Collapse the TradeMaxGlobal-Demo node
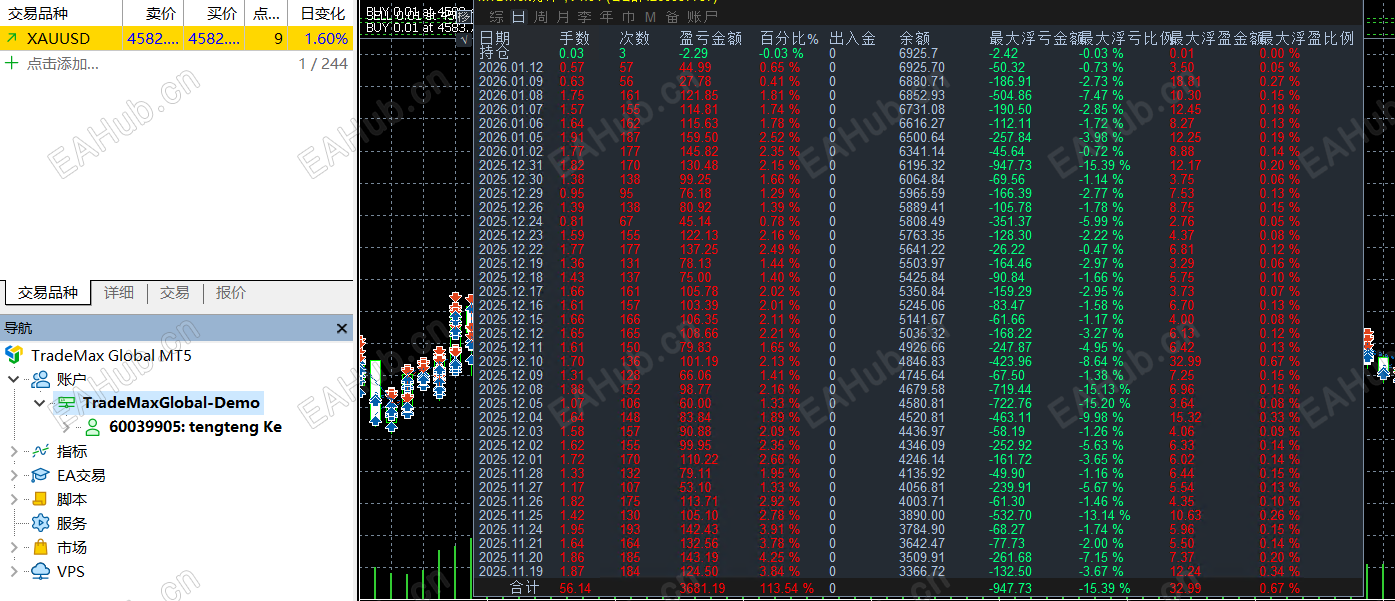1395x601 pixels. [38, 402]
